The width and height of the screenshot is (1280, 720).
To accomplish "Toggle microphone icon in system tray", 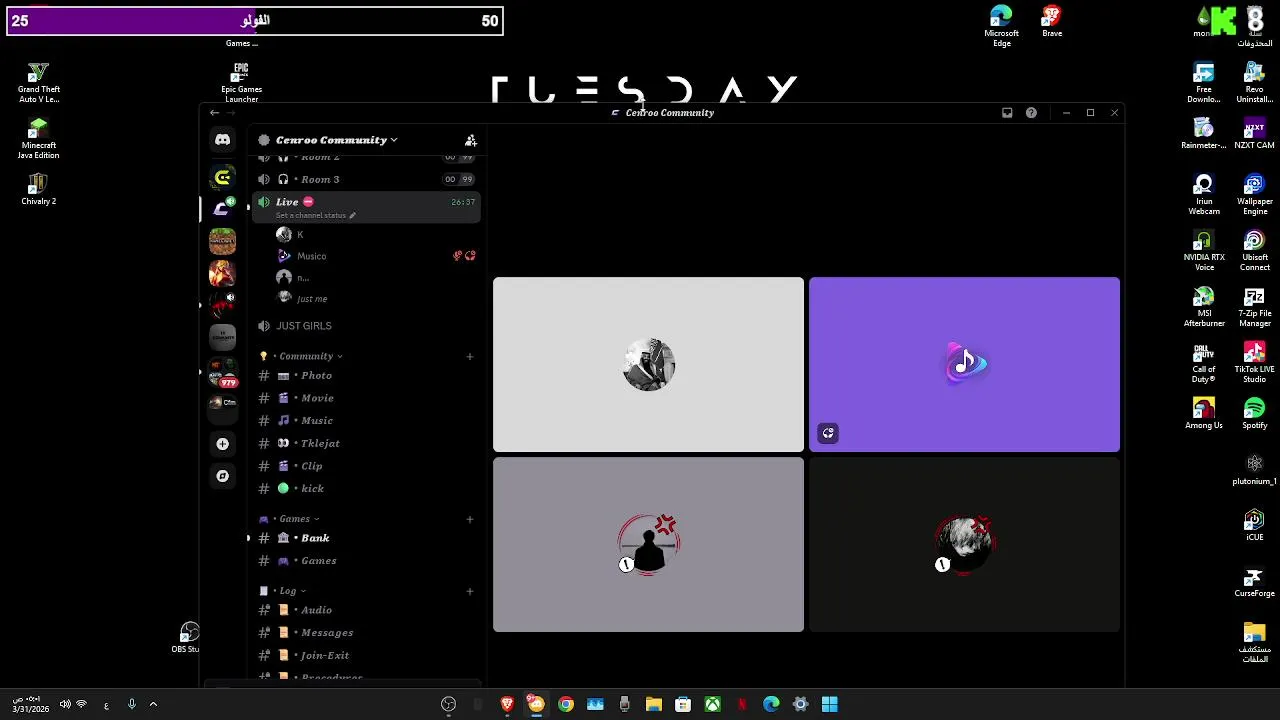I will [131, 705].
